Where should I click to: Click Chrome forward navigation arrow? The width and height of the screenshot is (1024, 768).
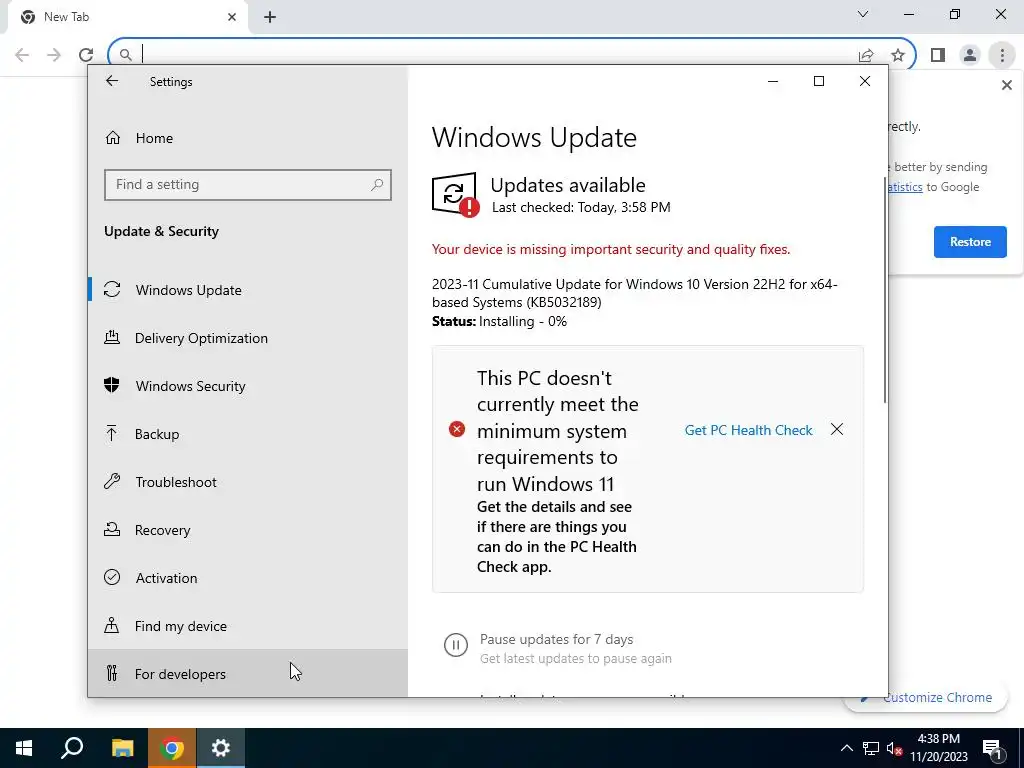pyautogui.click(x=54, y=55)
